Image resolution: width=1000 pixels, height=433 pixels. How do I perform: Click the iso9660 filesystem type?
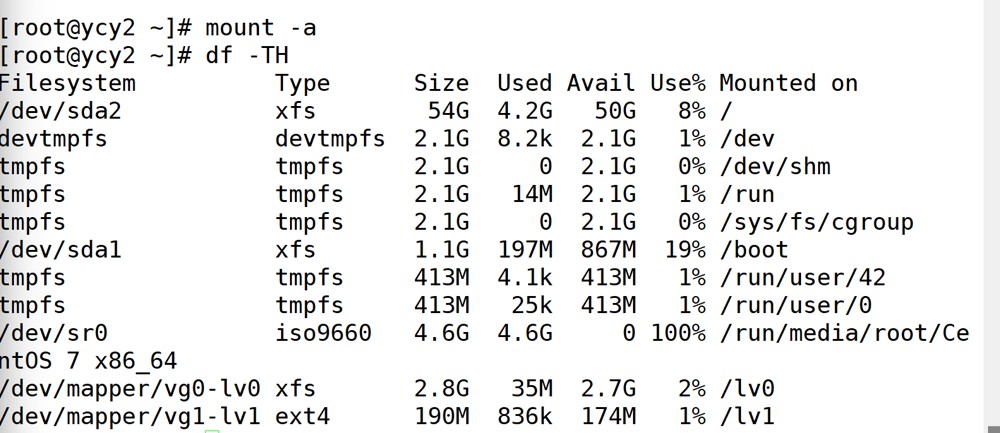[x=323, y=334]
